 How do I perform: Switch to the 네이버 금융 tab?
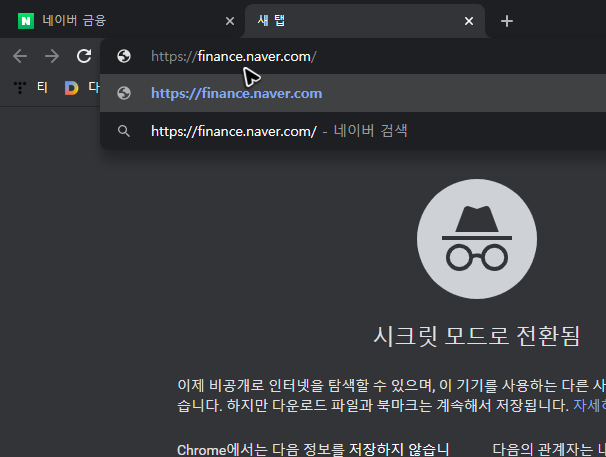(124, 21)
